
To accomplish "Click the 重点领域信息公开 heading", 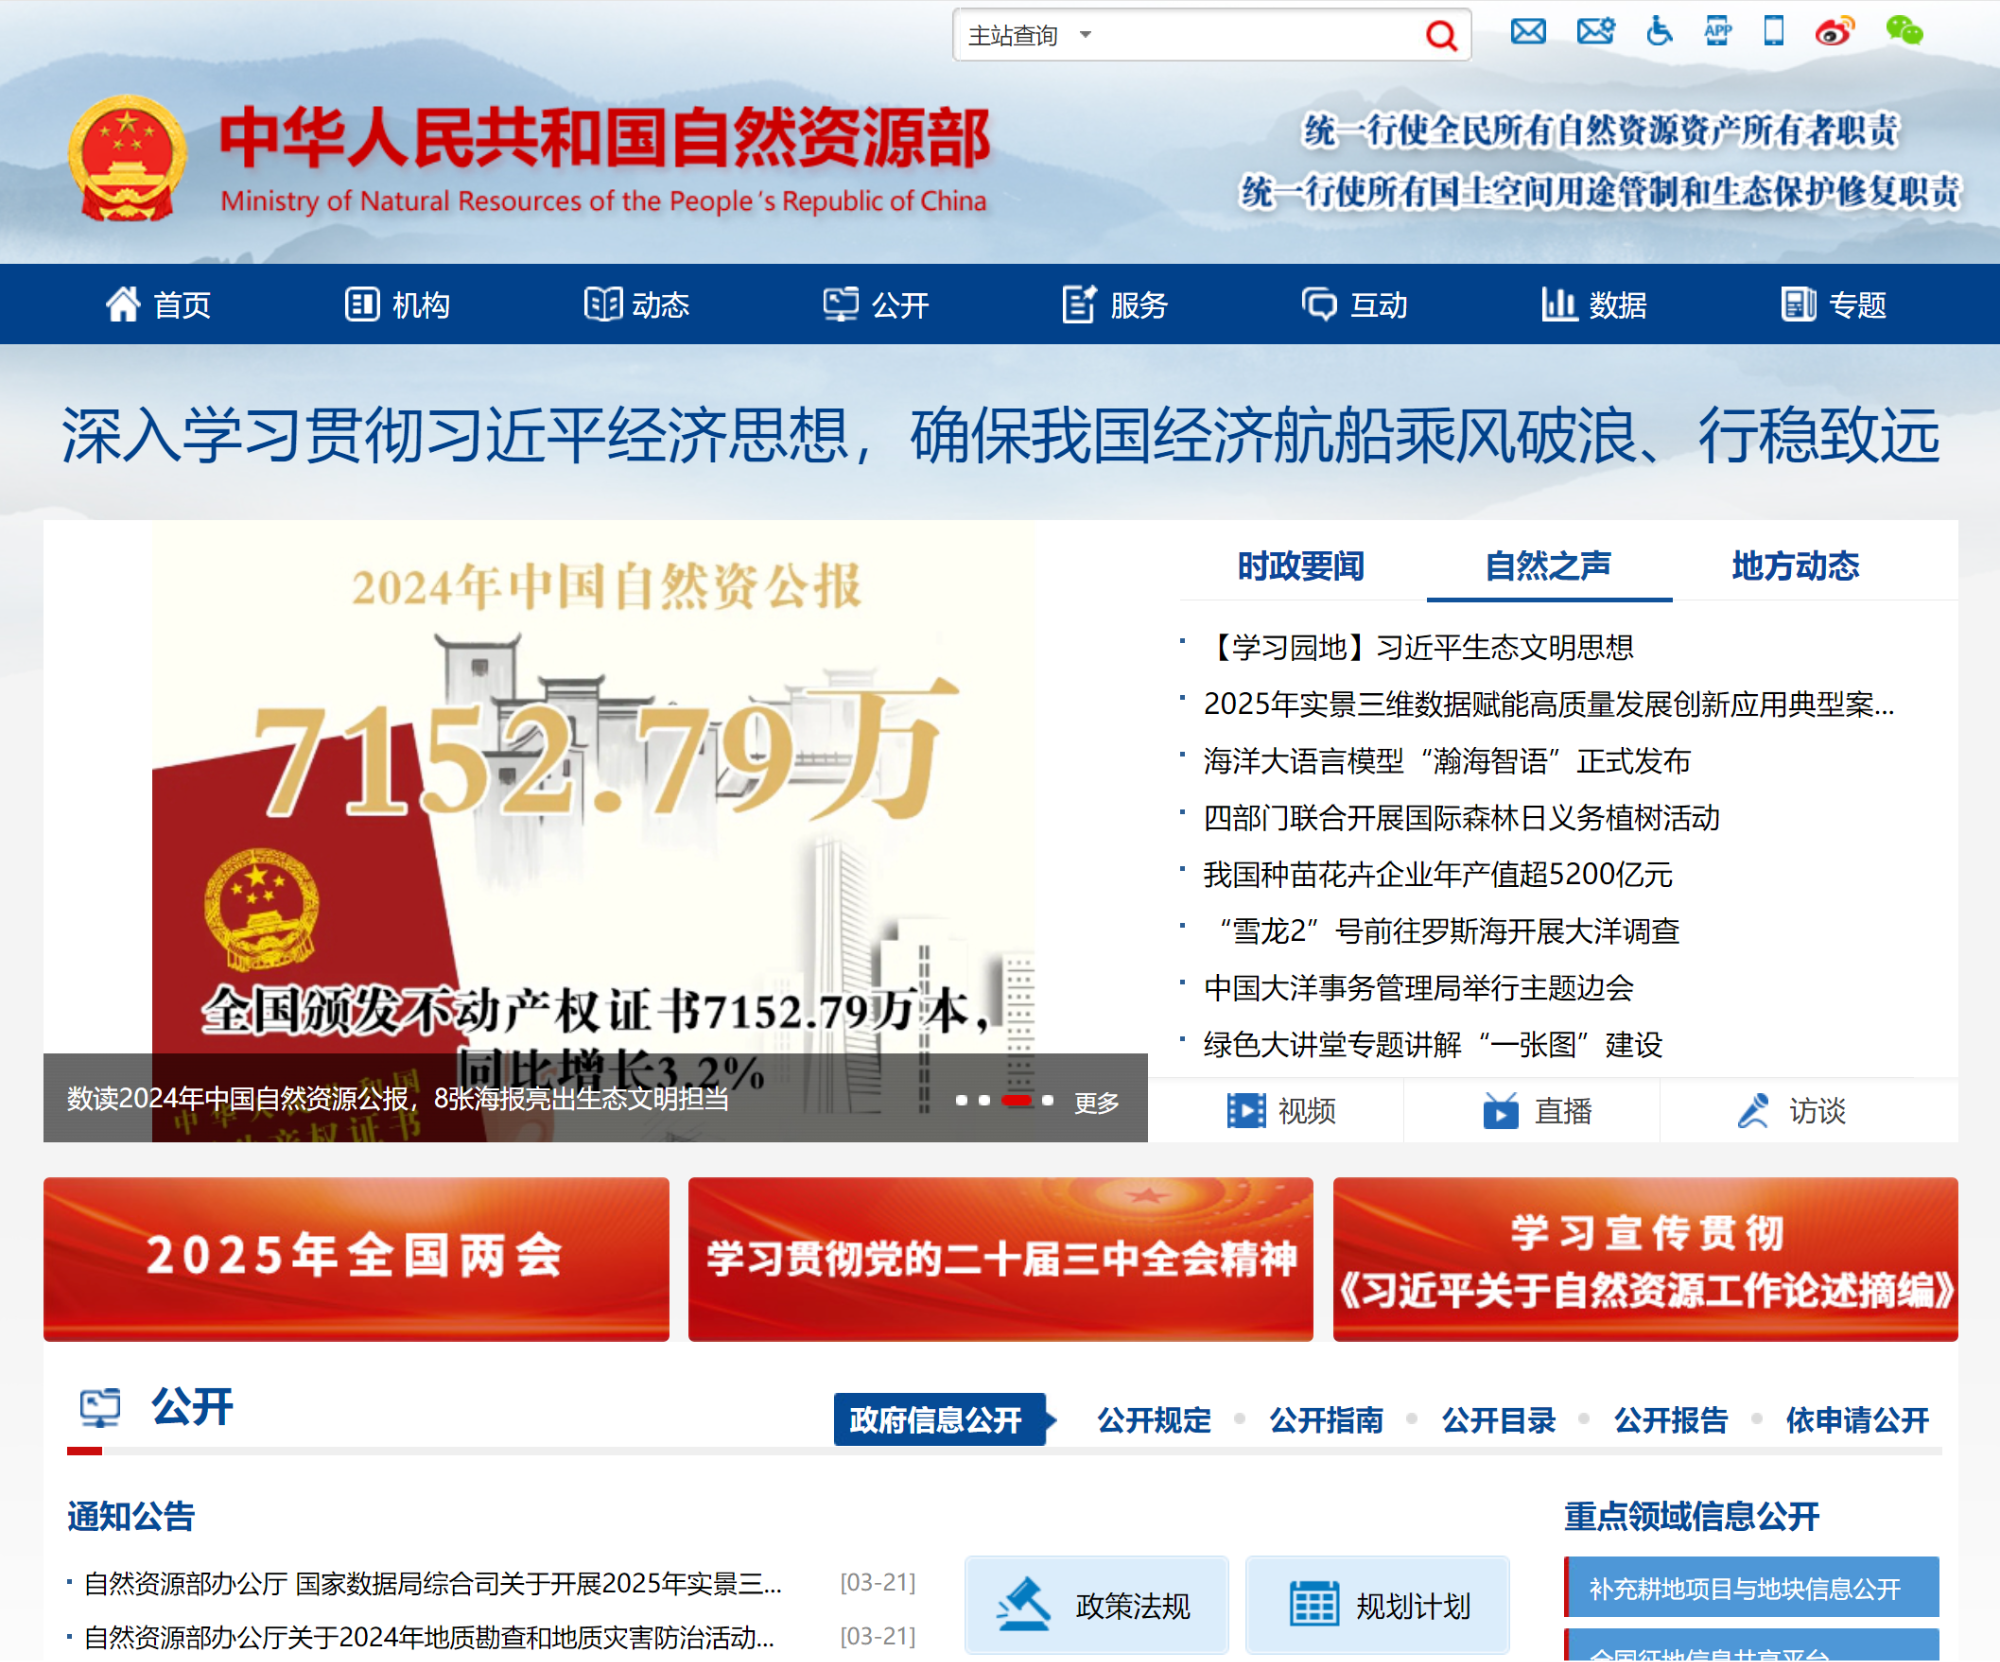I will click(1691, 1517).
